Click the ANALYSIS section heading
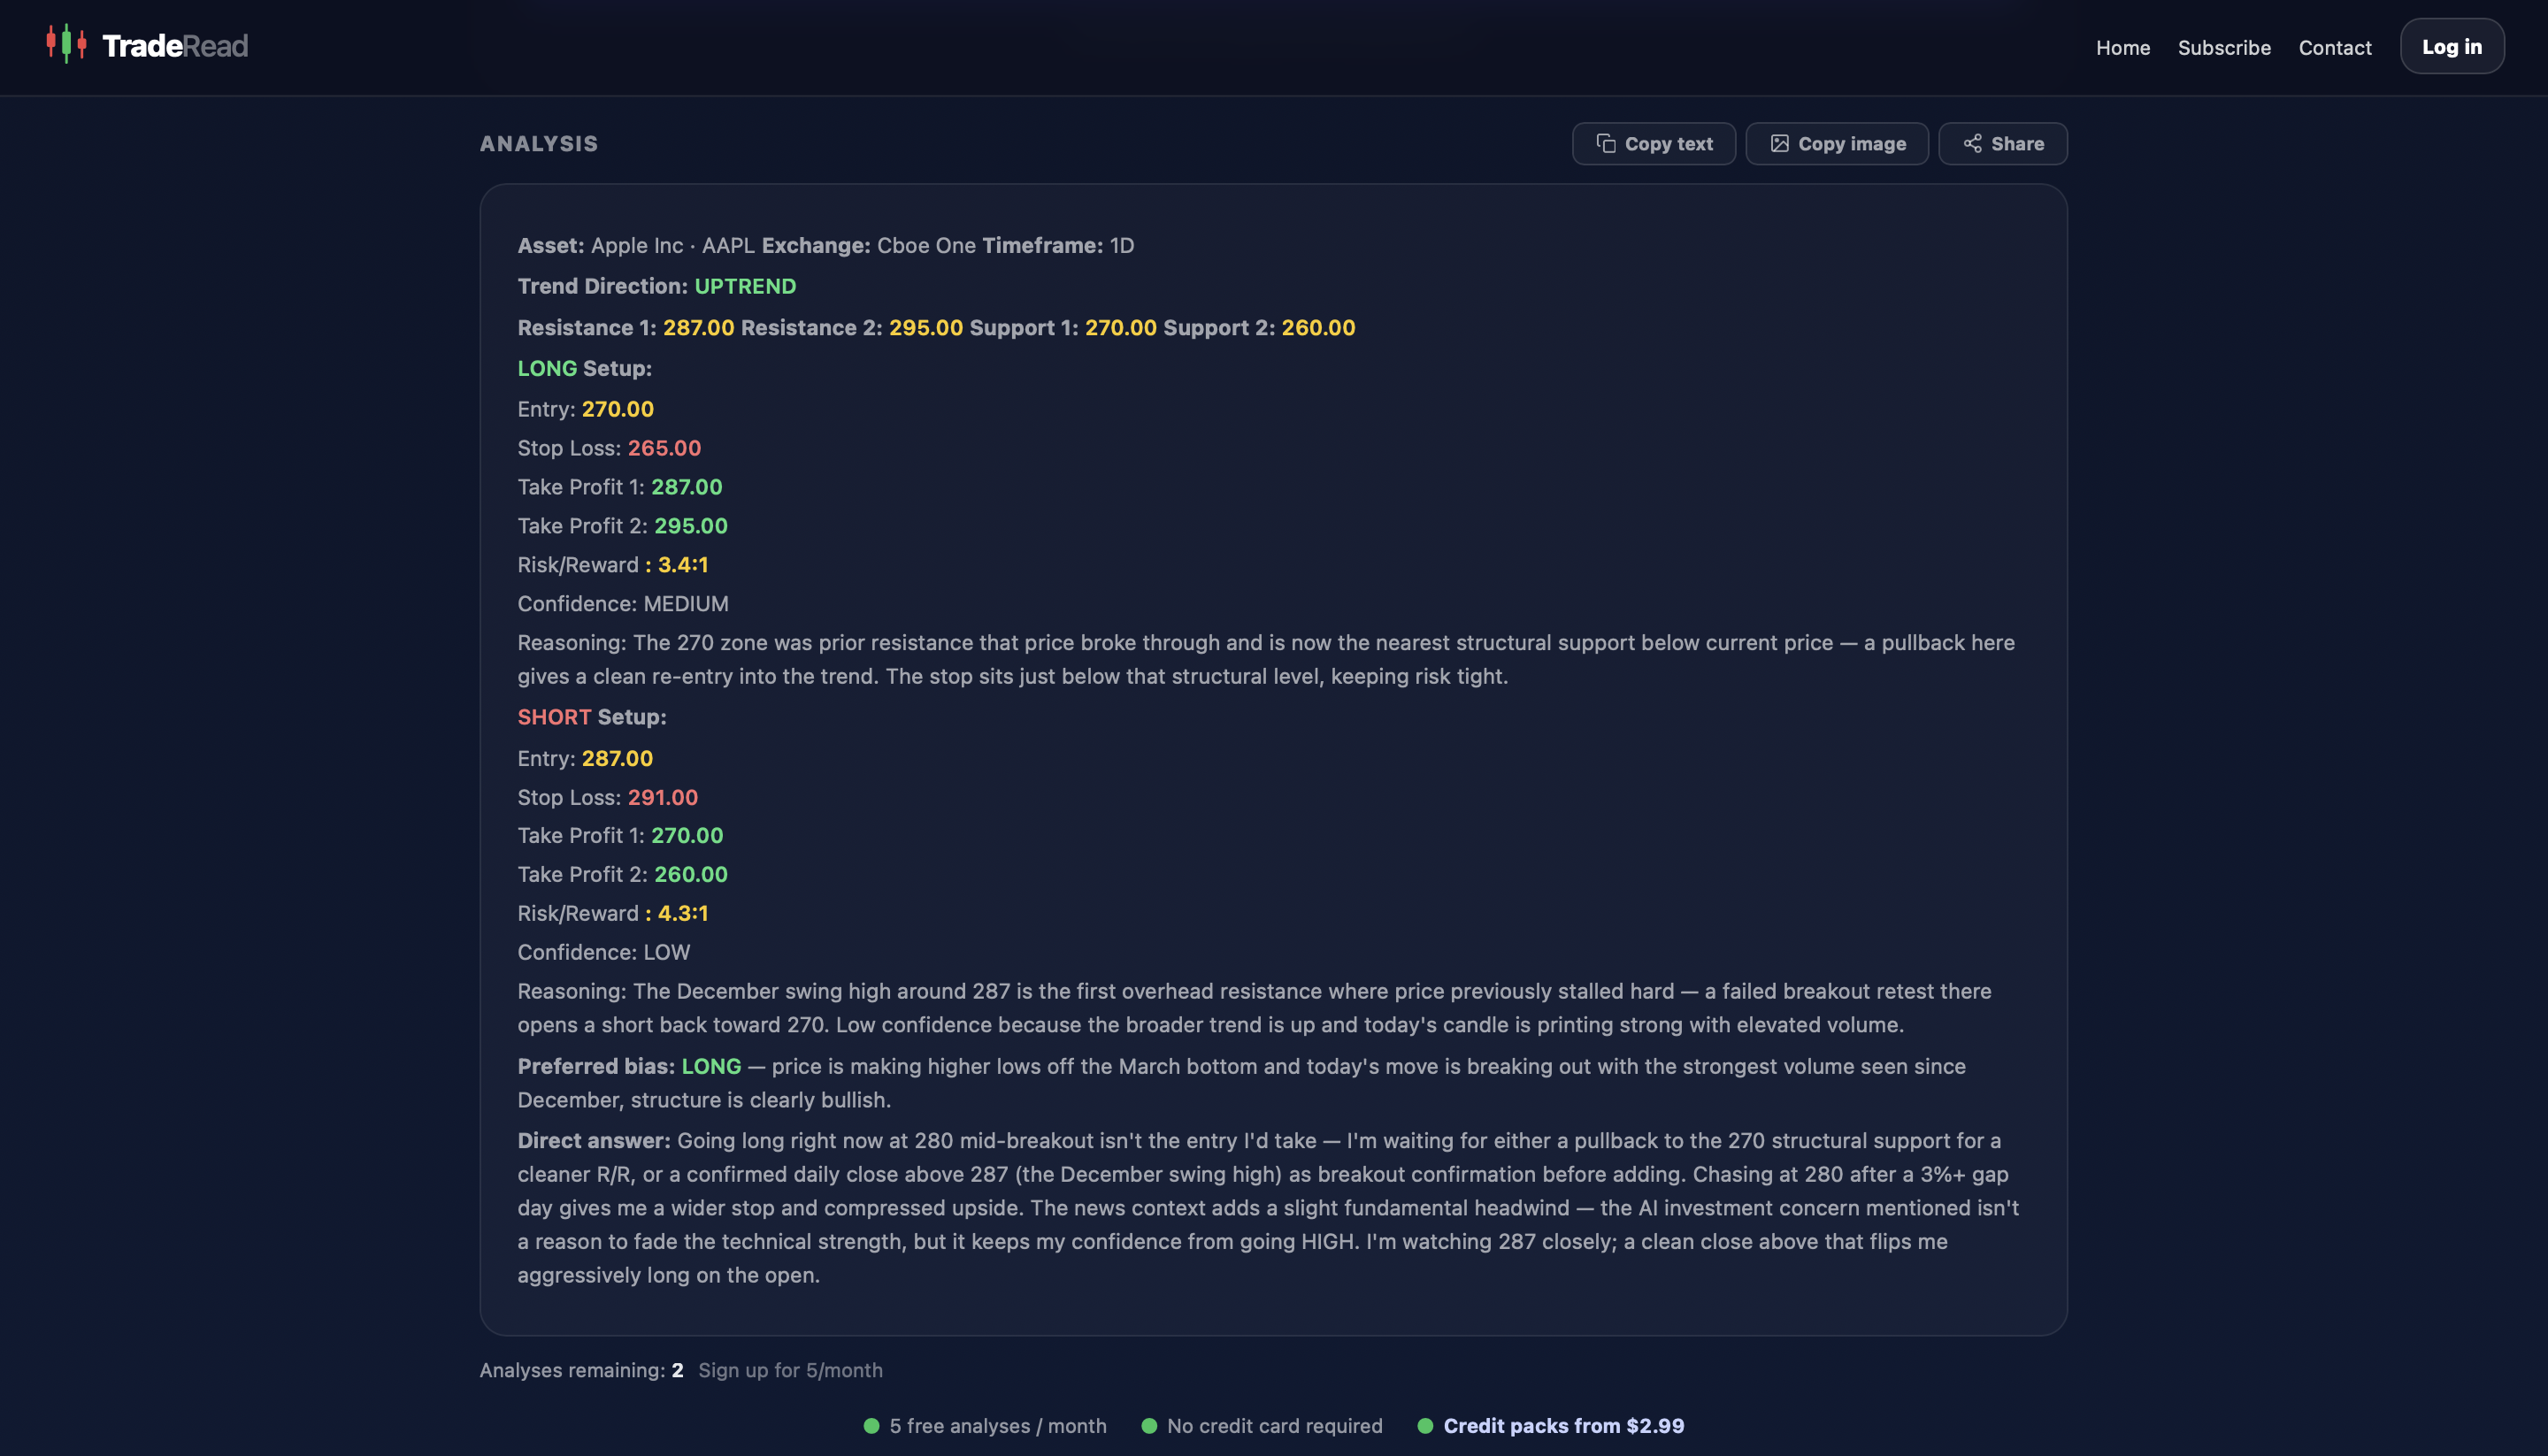Image resolution: width=2548 pixels, height=1456 pixels. 539,143
